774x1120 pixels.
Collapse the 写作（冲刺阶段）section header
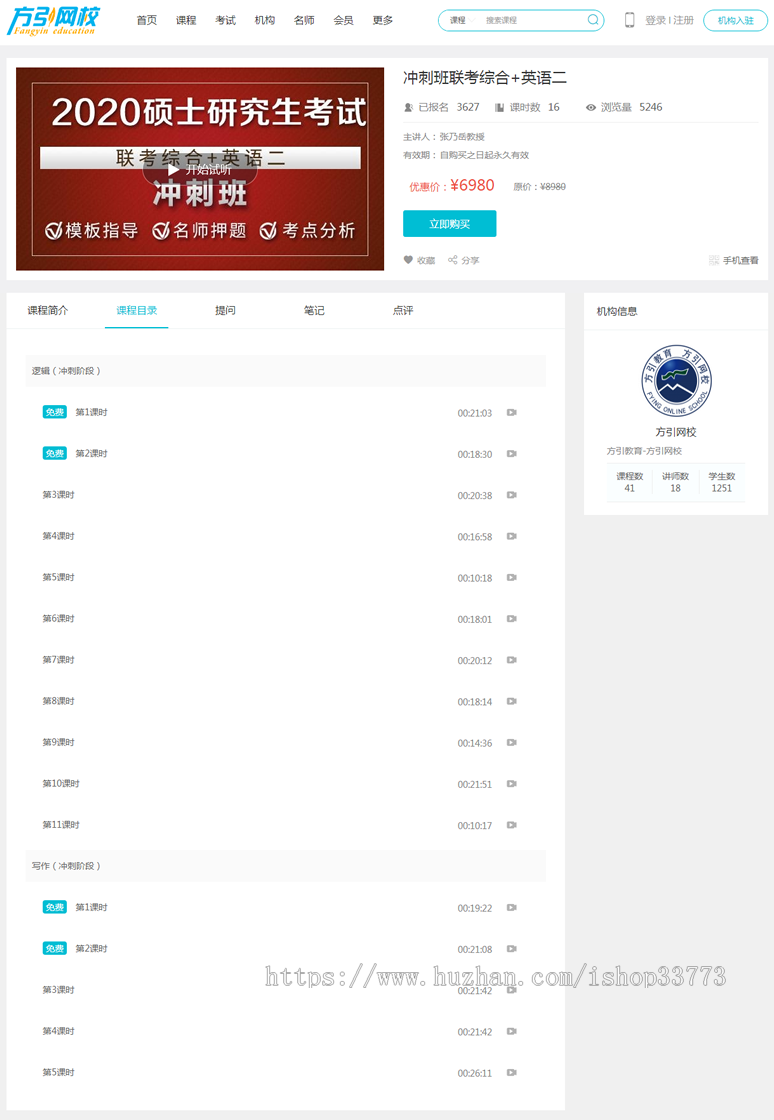point(286,866)
